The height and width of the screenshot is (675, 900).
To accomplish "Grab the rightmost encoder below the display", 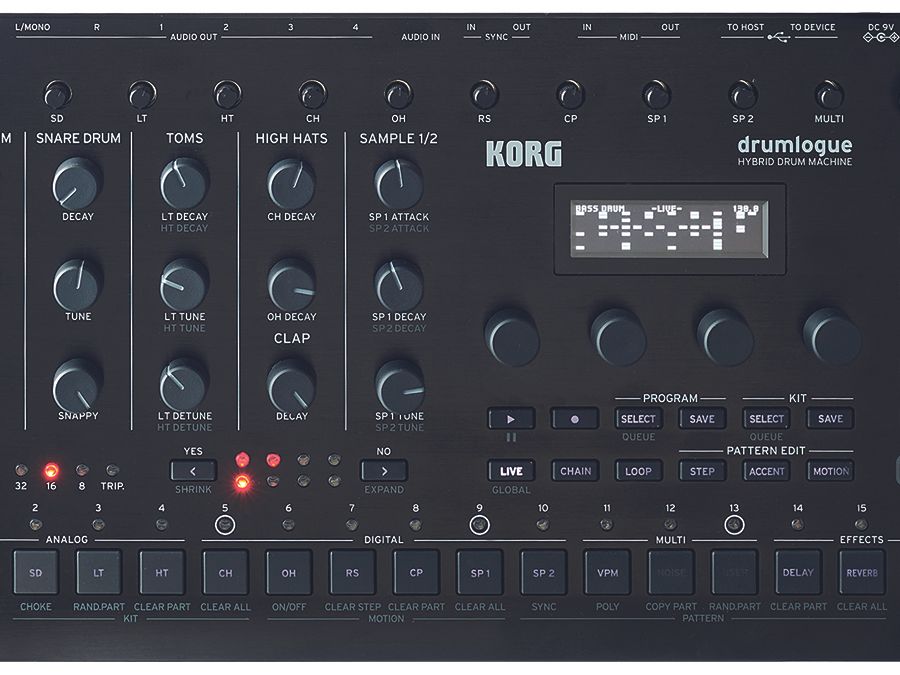I will [832, 338].
